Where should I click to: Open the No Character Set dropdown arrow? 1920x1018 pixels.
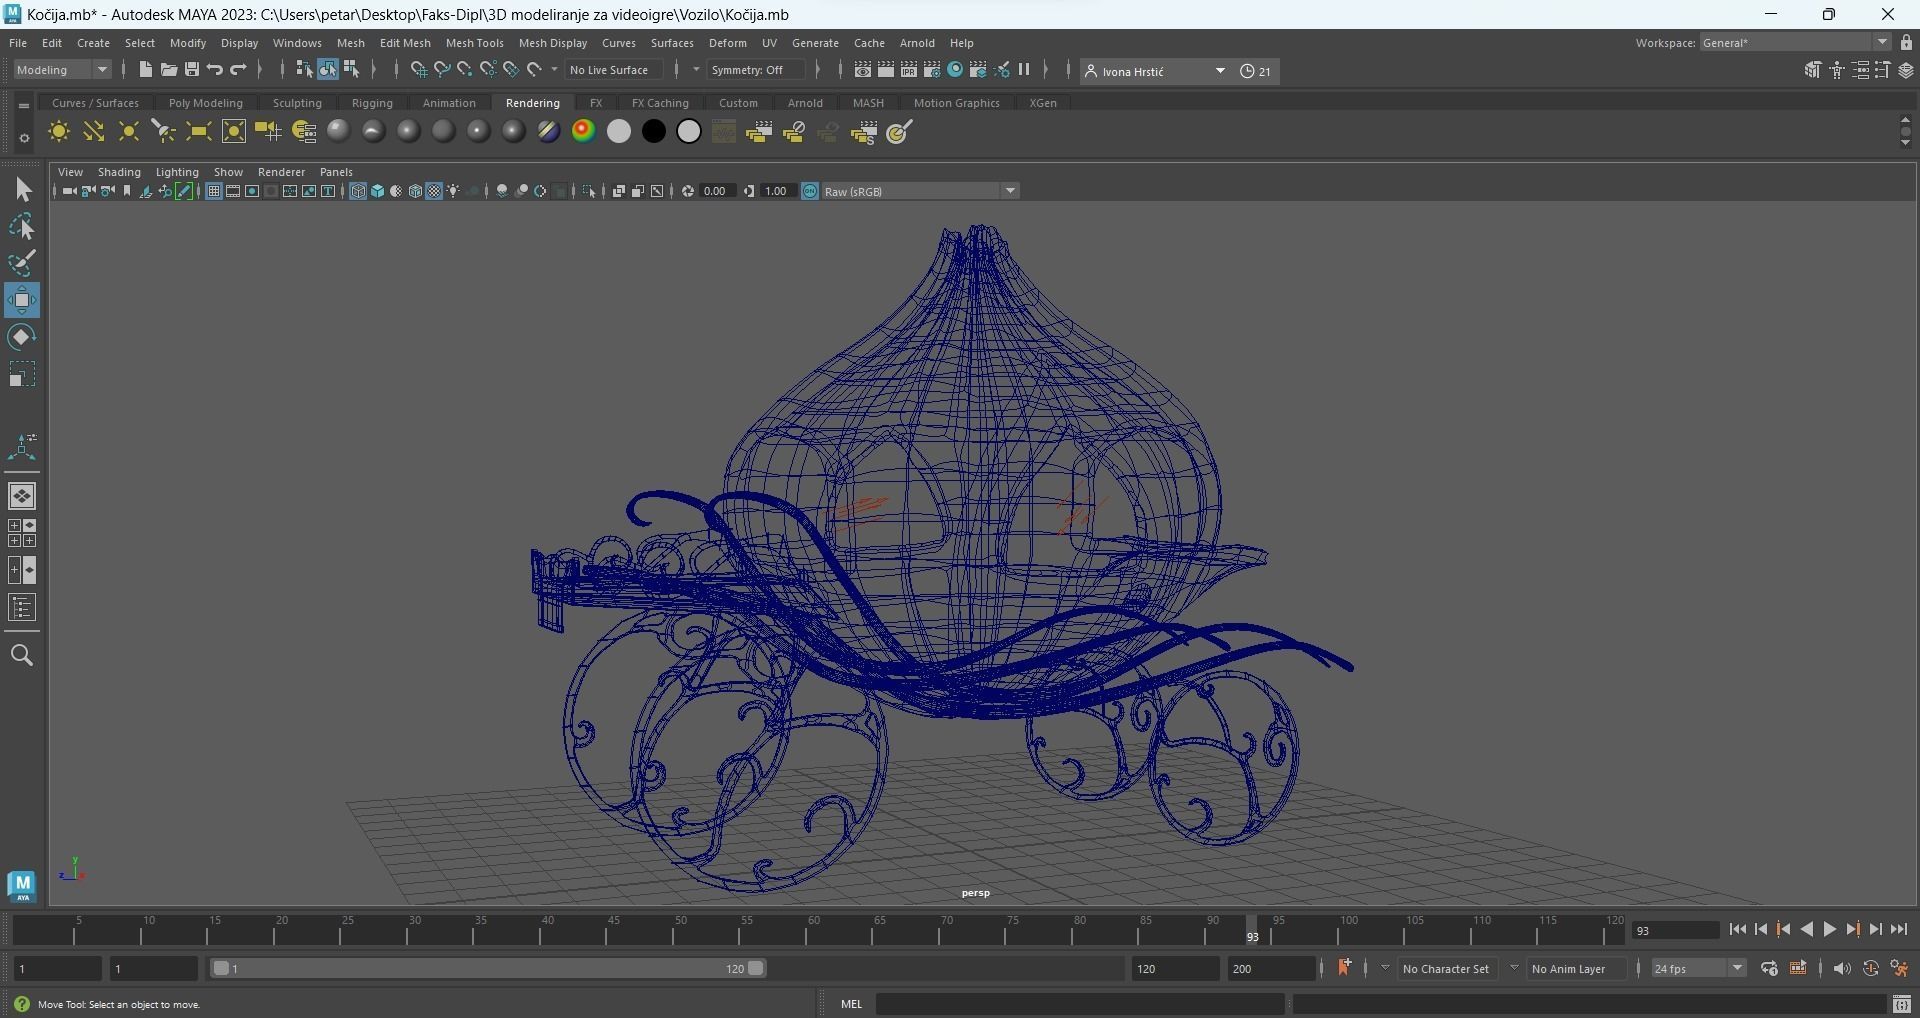pos(1385,968)
